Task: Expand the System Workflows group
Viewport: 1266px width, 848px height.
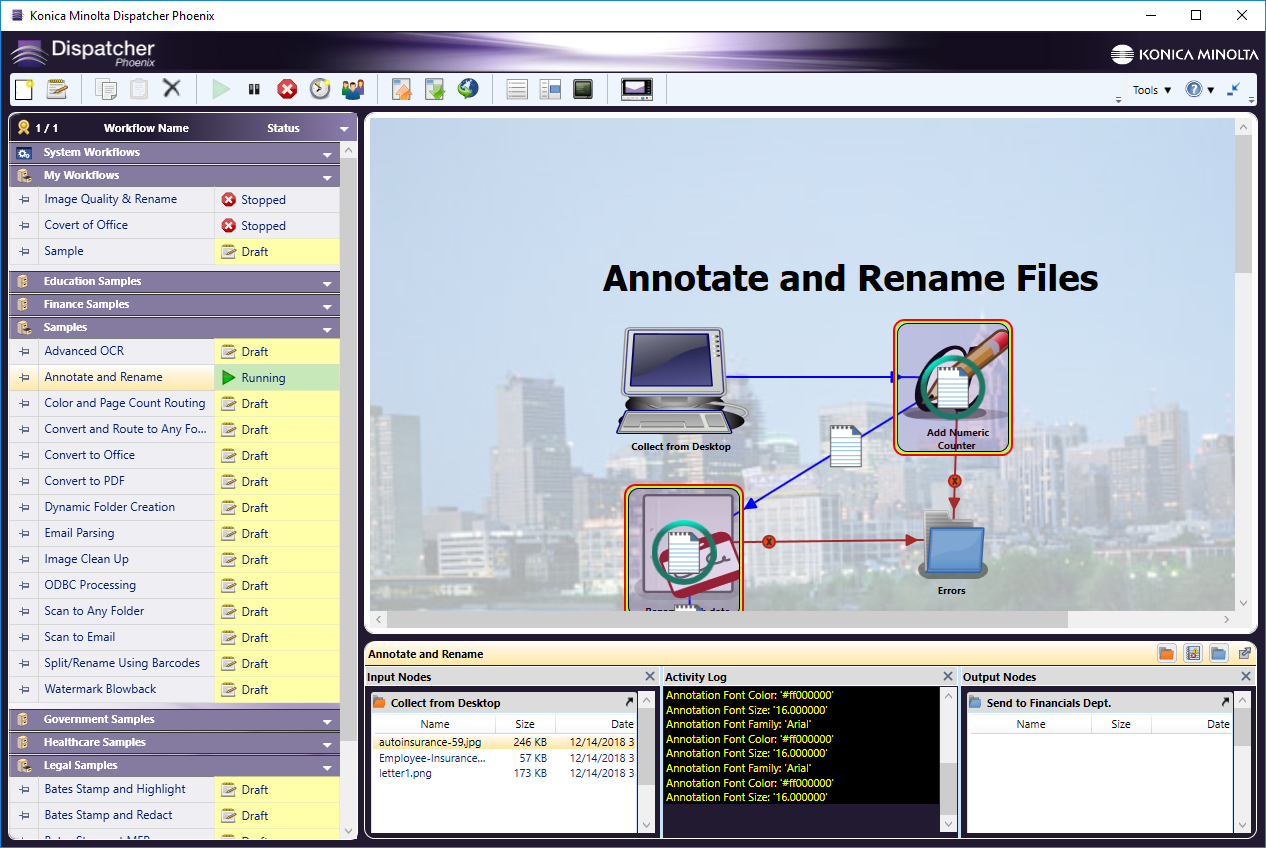Action: point(327,154)
